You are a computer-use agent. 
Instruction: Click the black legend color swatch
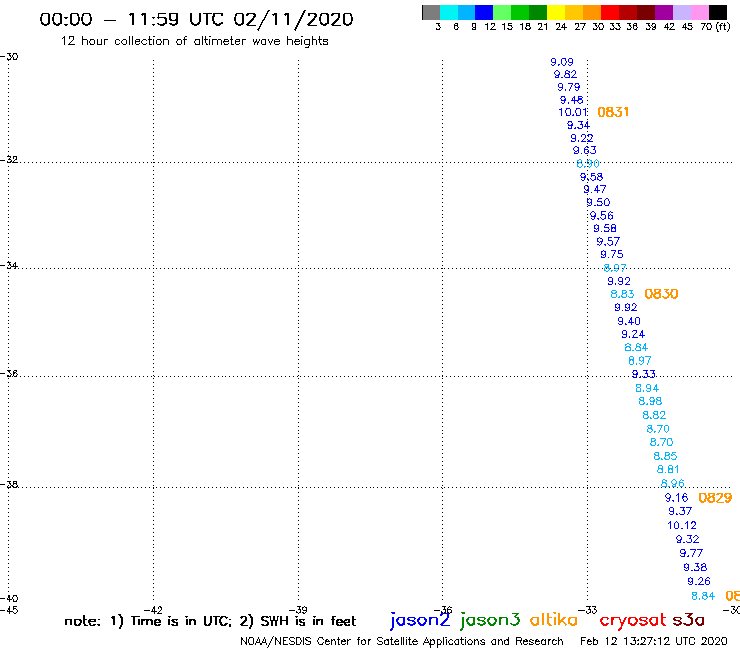click(717, 12)
